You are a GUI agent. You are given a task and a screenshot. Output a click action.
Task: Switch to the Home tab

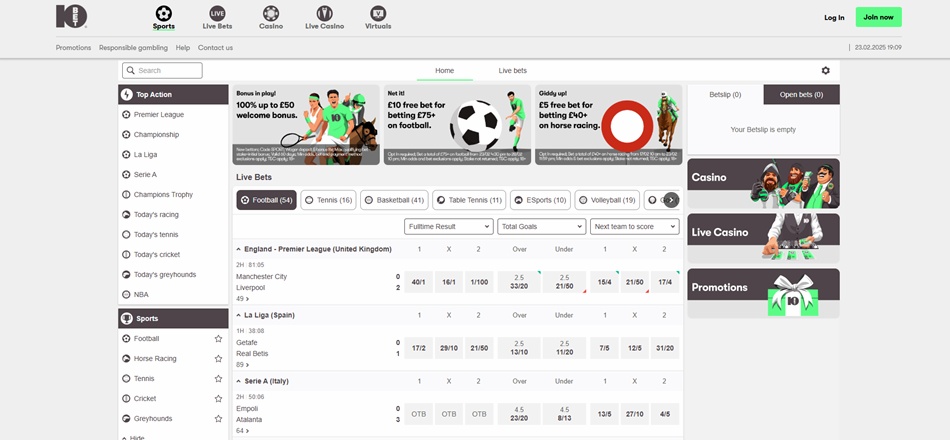[444, 71]
